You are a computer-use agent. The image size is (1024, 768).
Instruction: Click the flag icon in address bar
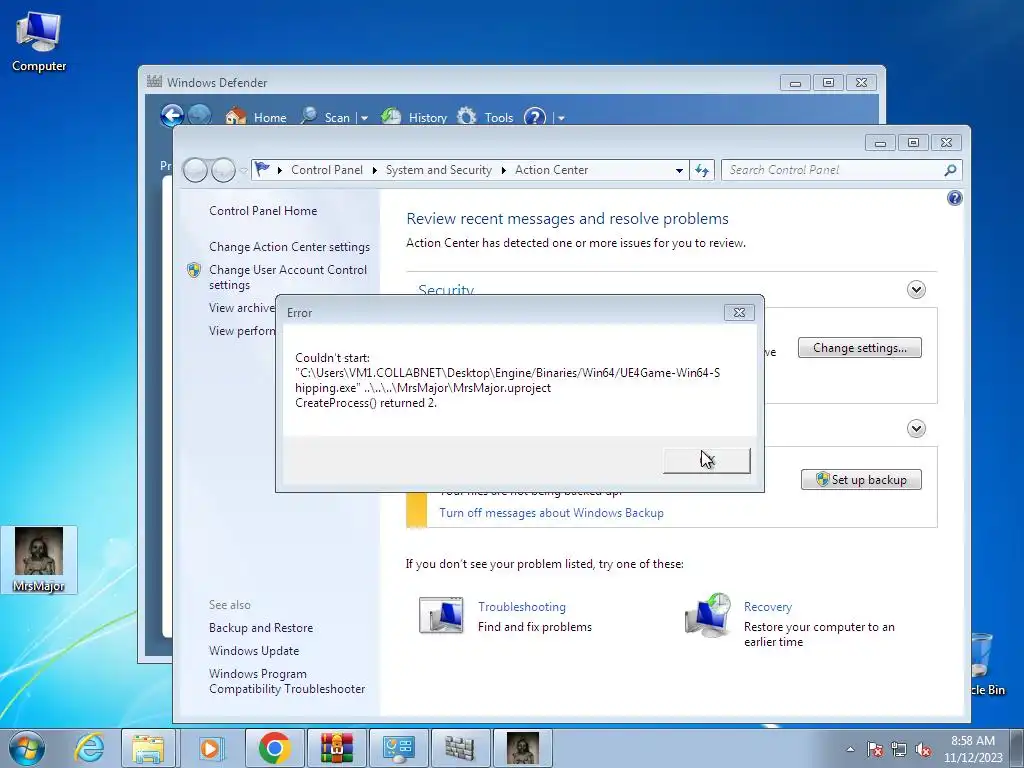coord(262,169)
